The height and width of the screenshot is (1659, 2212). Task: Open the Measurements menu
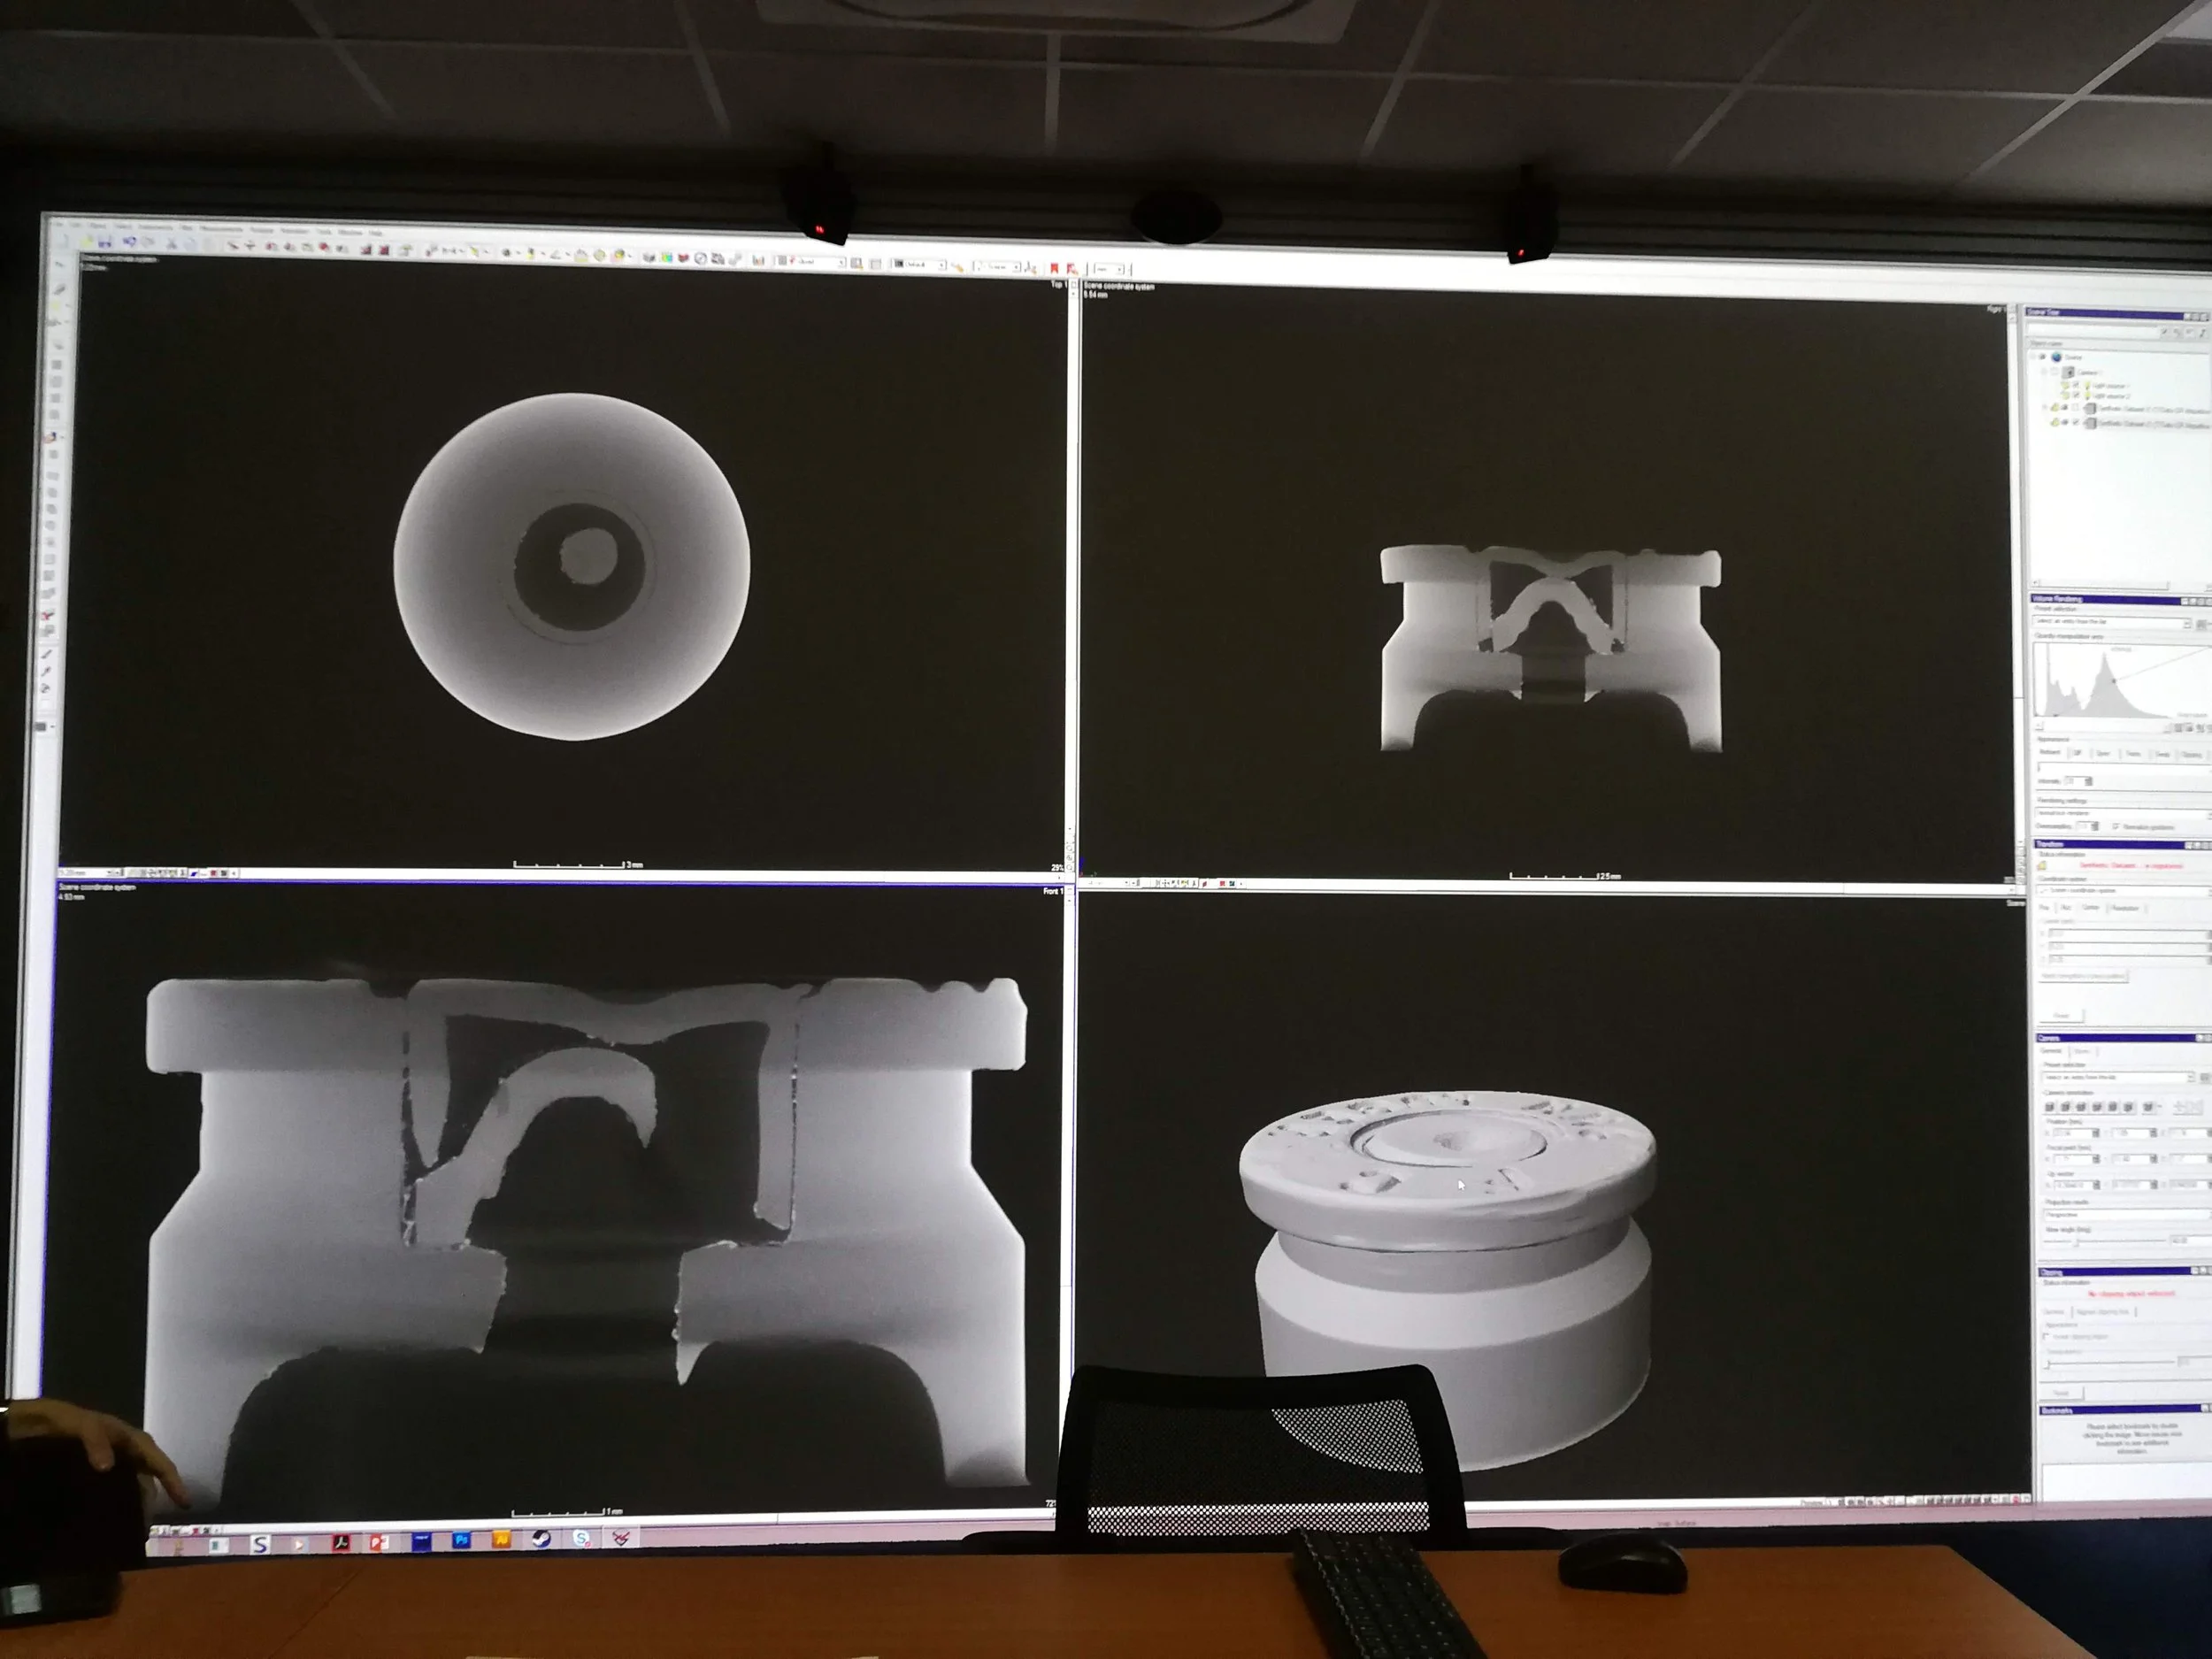221,230
